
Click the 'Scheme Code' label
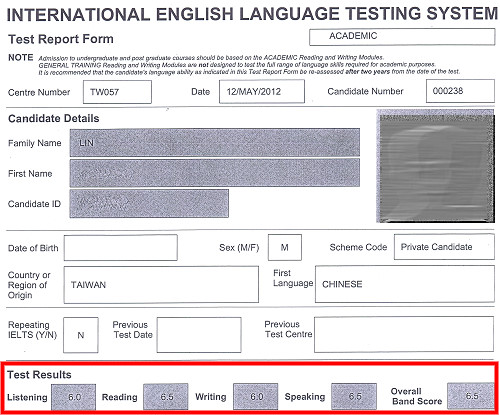coord(358,247)
